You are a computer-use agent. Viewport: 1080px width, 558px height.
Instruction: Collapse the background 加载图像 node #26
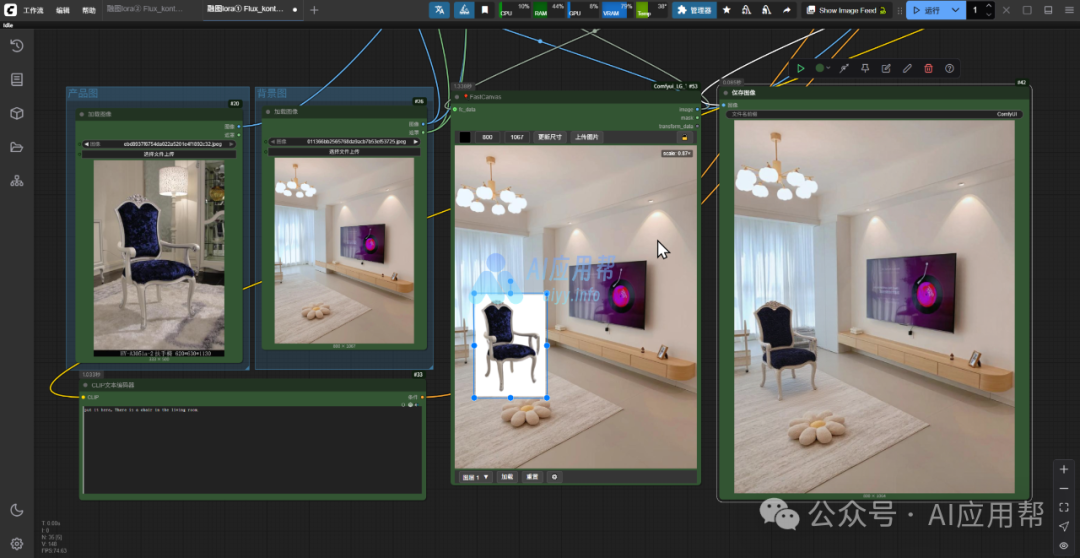269,112
